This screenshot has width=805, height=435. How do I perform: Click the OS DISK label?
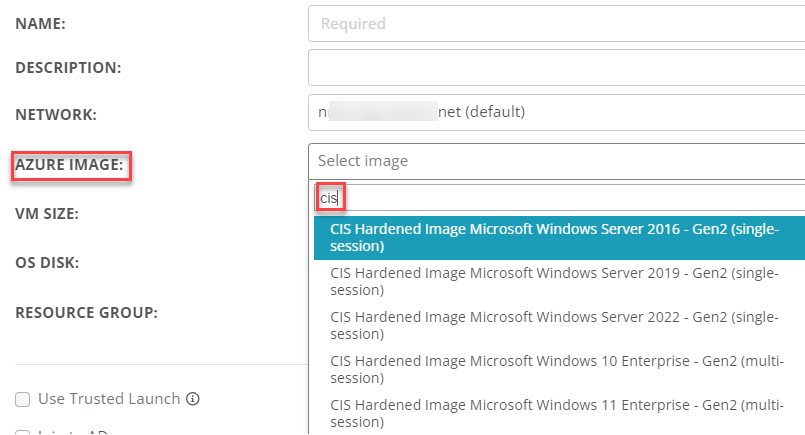(47, 263)
